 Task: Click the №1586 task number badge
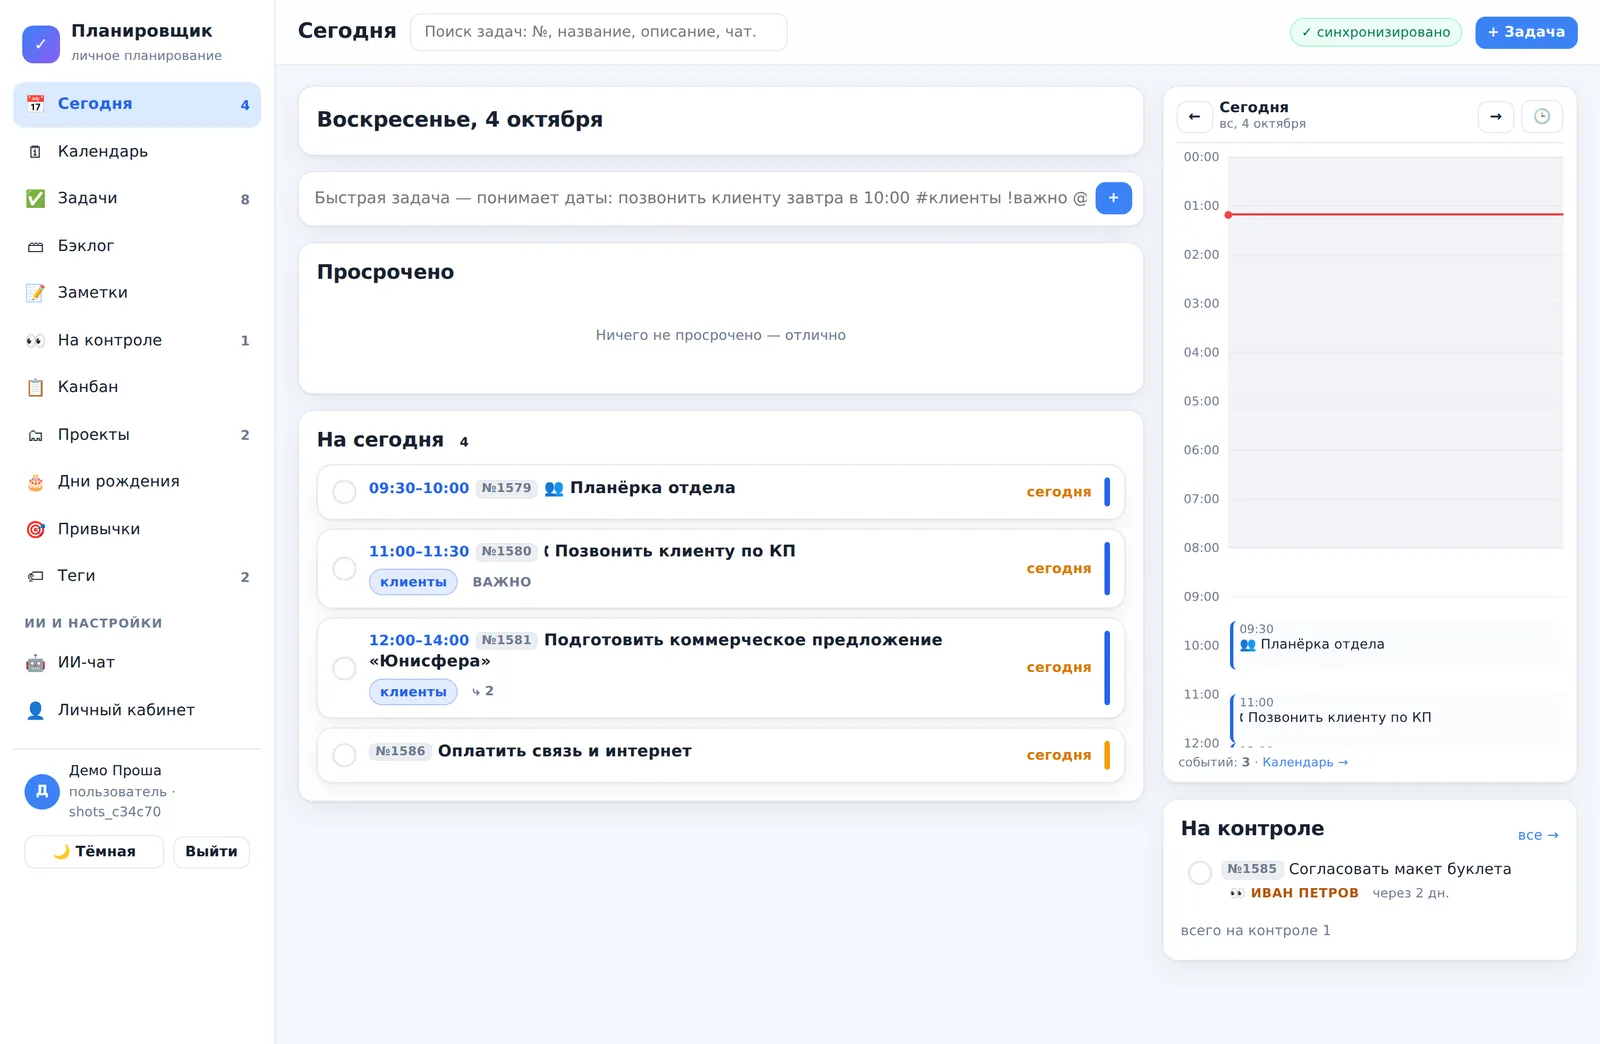(400, 751)
